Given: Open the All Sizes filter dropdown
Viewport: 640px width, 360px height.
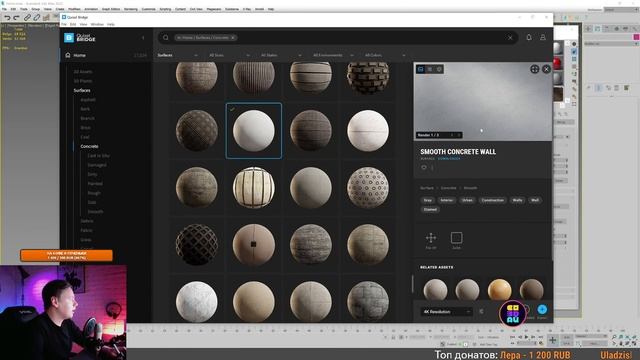Looking at the screenshot, I should pyautogui.click(x=229, y=55).
